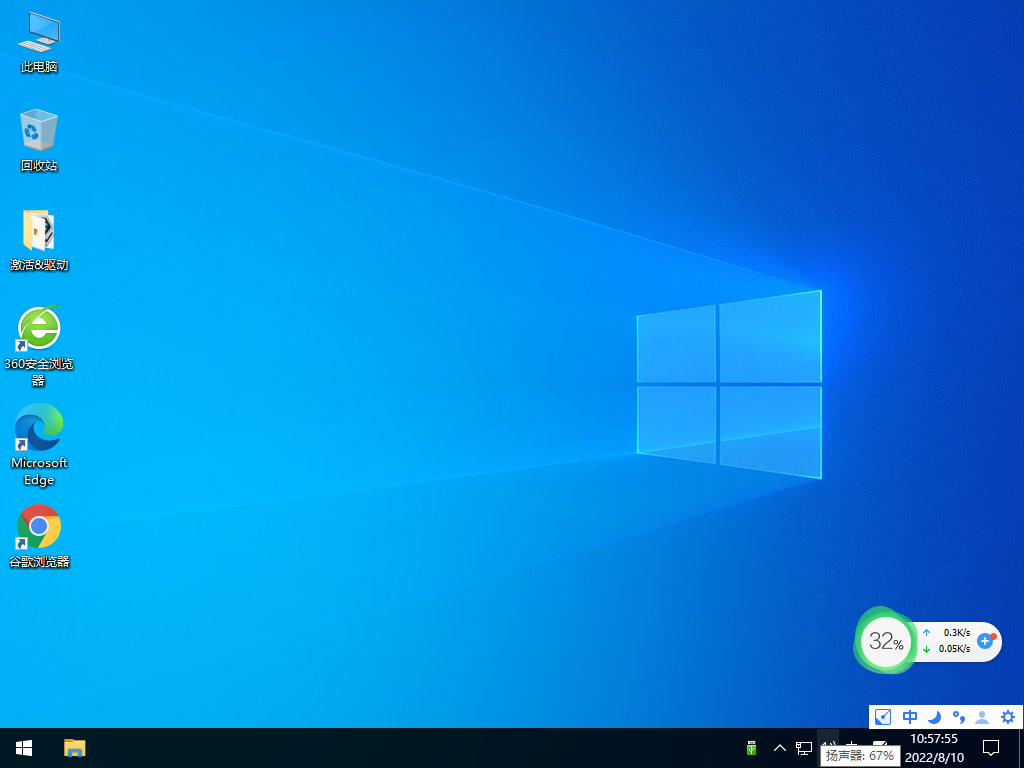This screenshot has width=1024, height=768.
Task: Expand hidden system tray icons
Action: [779, 748]
